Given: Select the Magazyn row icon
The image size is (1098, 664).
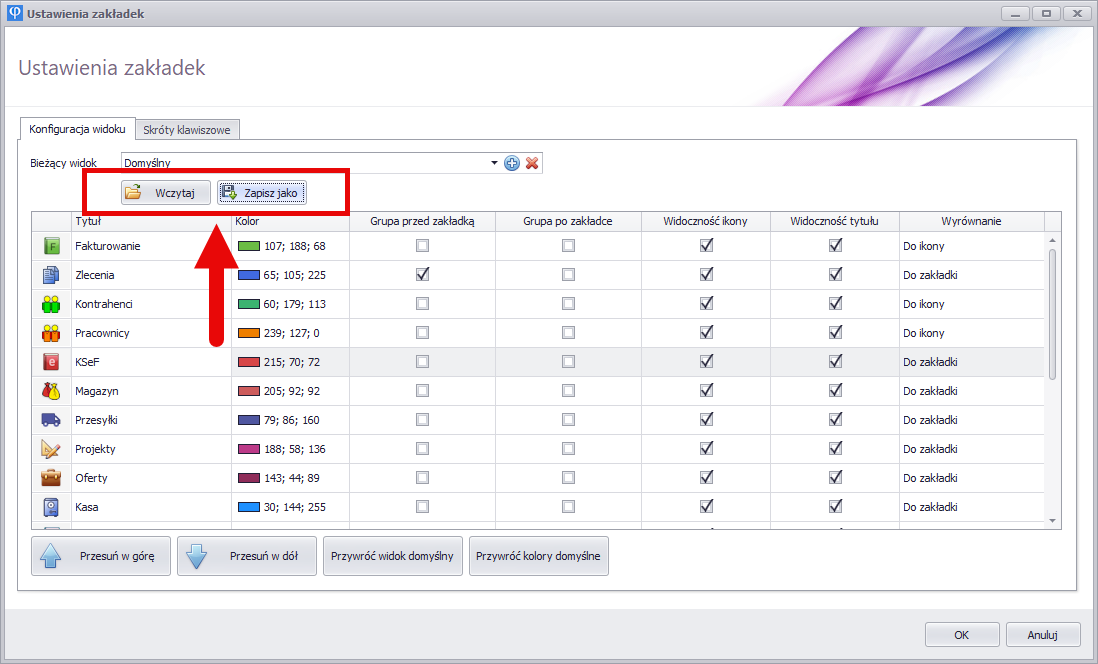Looking at the screenshot, I should (51, 391).
